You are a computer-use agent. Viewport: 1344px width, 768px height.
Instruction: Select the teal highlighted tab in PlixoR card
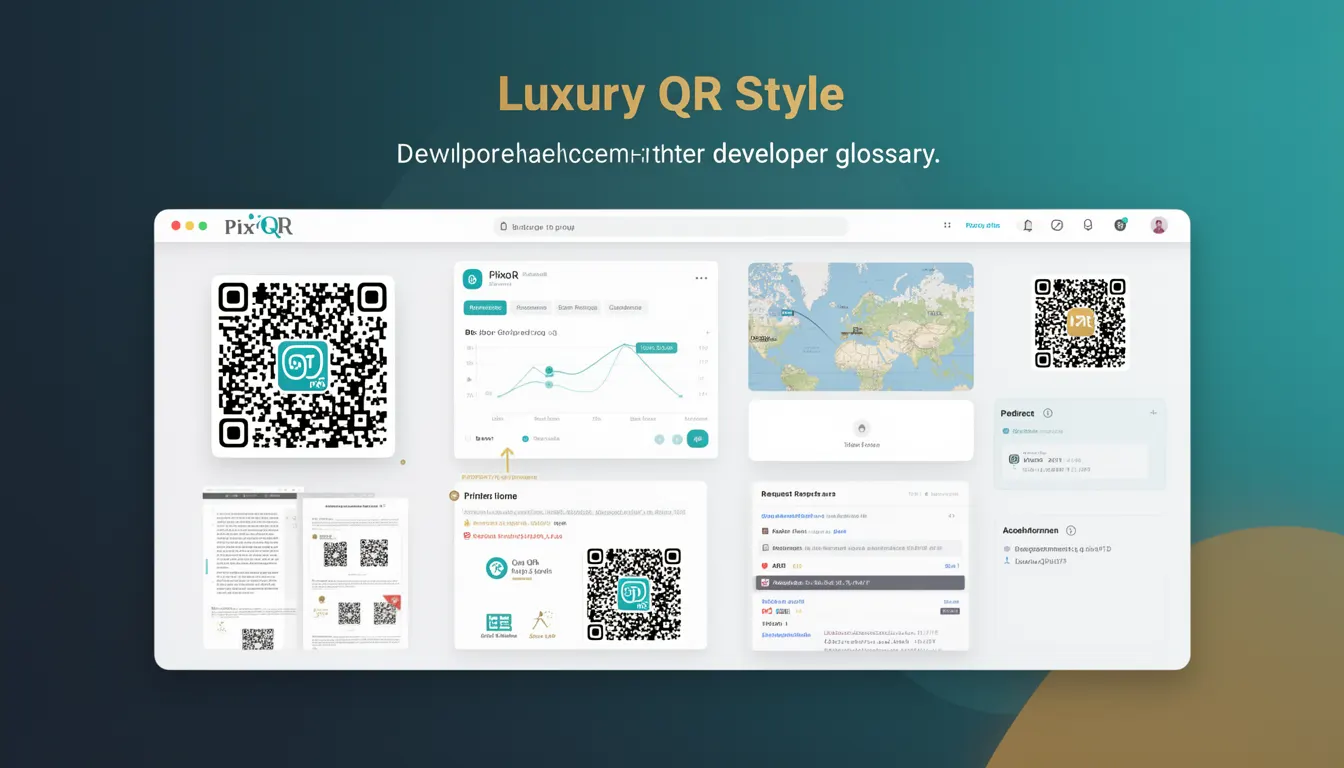[485, 308]
